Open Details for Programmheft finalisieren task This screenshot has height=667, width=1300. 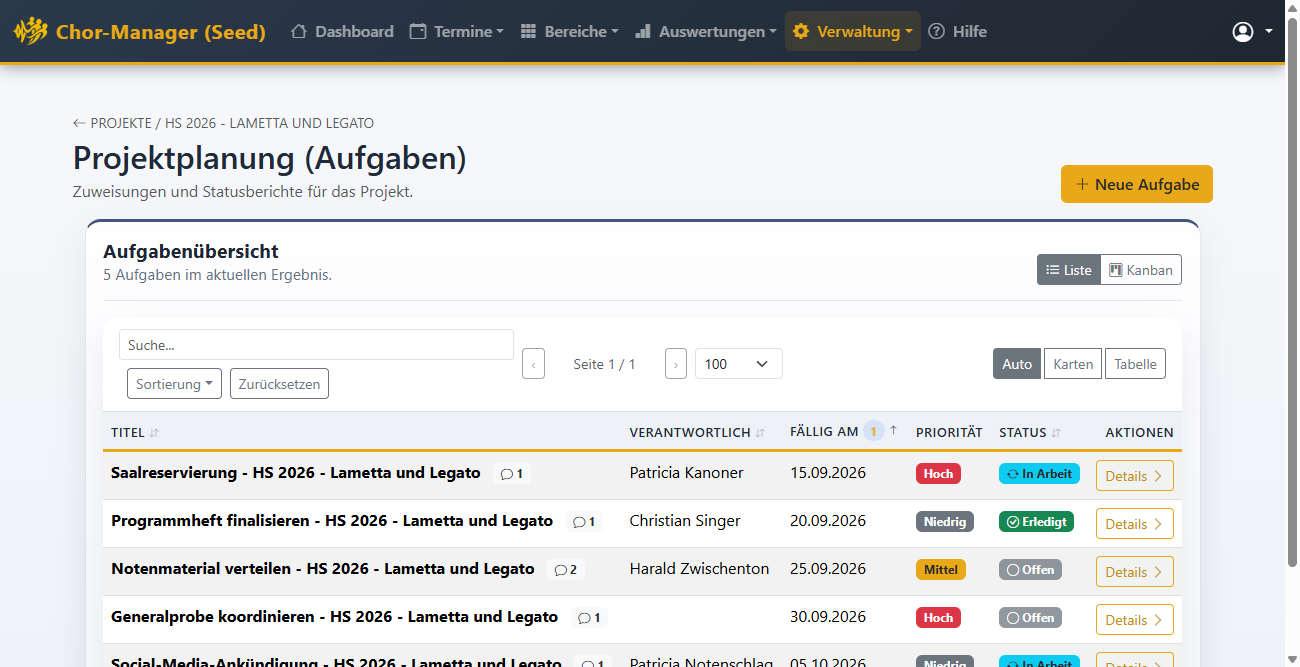pos(1135,524)
